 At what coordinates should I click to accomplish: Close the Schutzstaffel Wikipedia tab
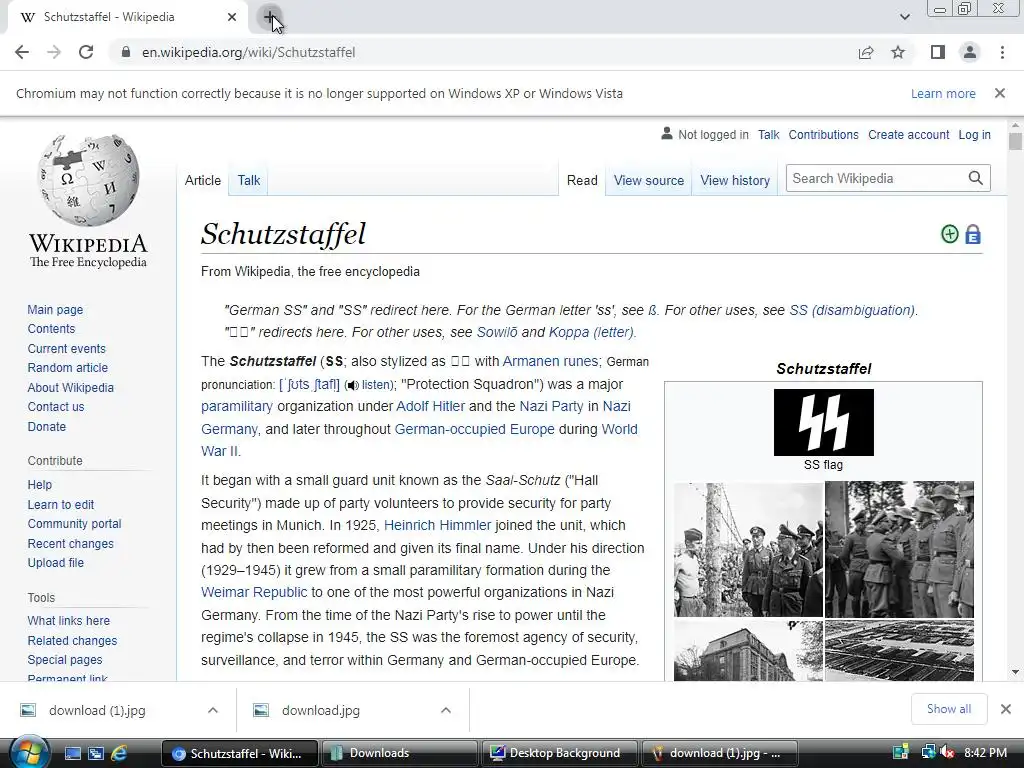[232, 17]
